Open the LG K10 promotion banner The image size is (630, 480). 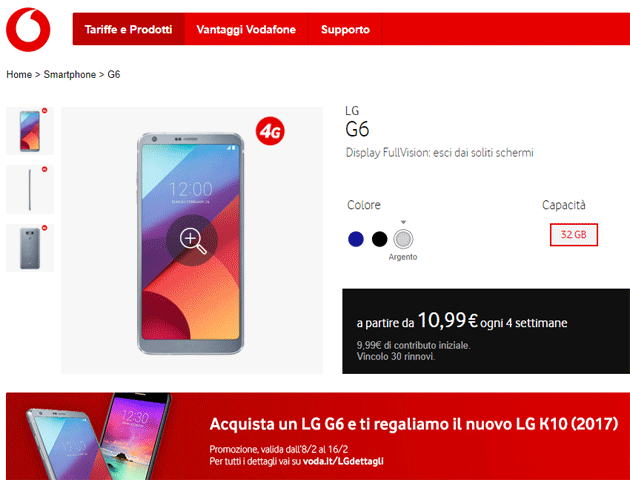tap(318, 436)
